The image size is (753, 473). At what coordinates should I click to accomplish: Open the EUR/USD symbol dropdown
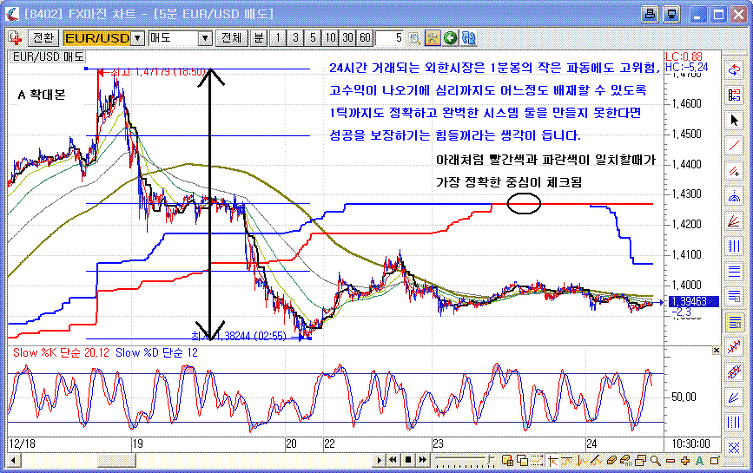tap(138, 37)
